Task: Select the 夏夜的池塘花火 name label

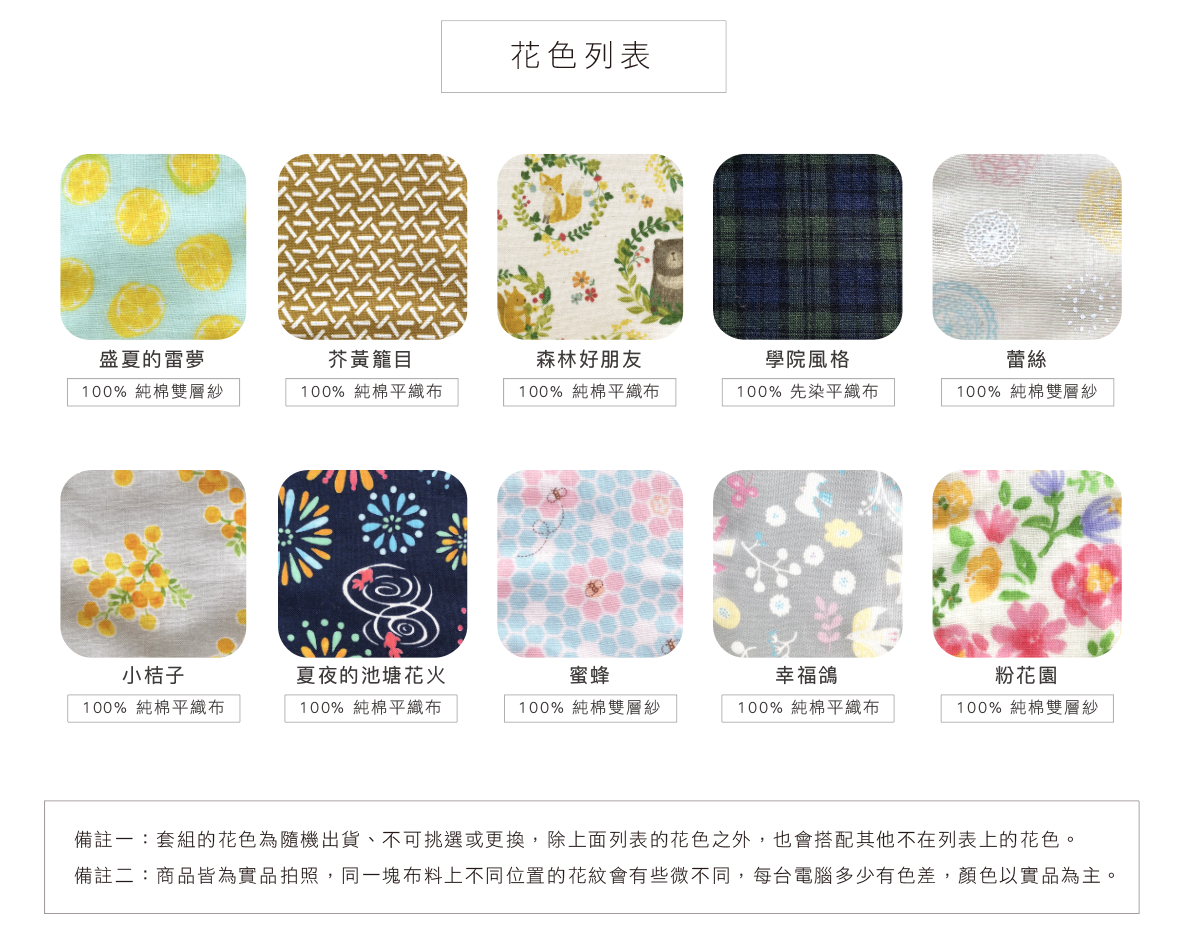Action: pyautogui.click(x=371, y=675)
